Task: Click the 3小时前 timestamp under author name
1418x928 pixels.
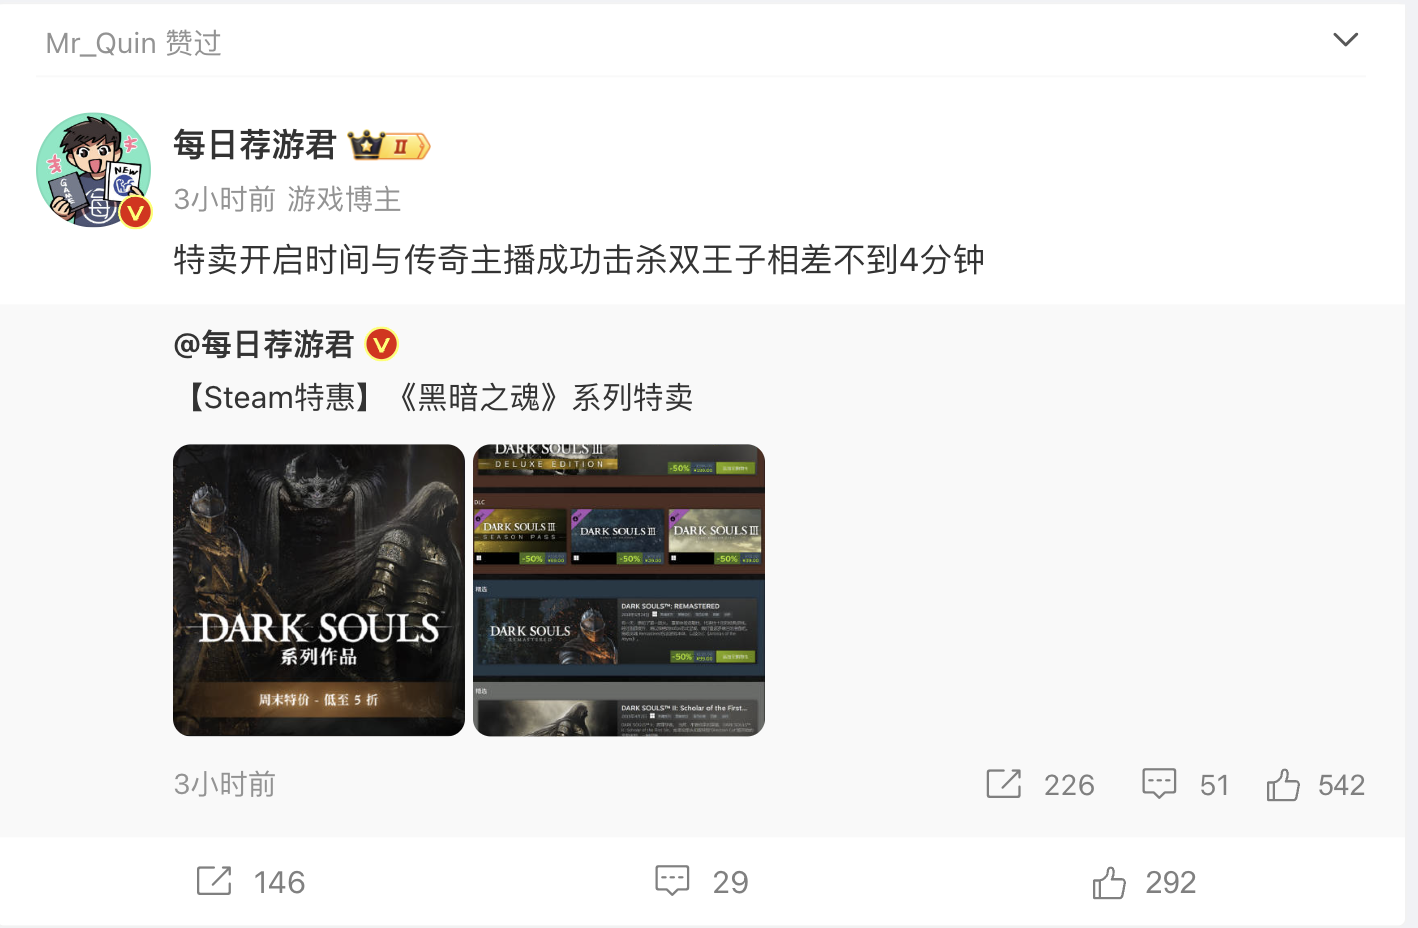Action: coord(225,199)
